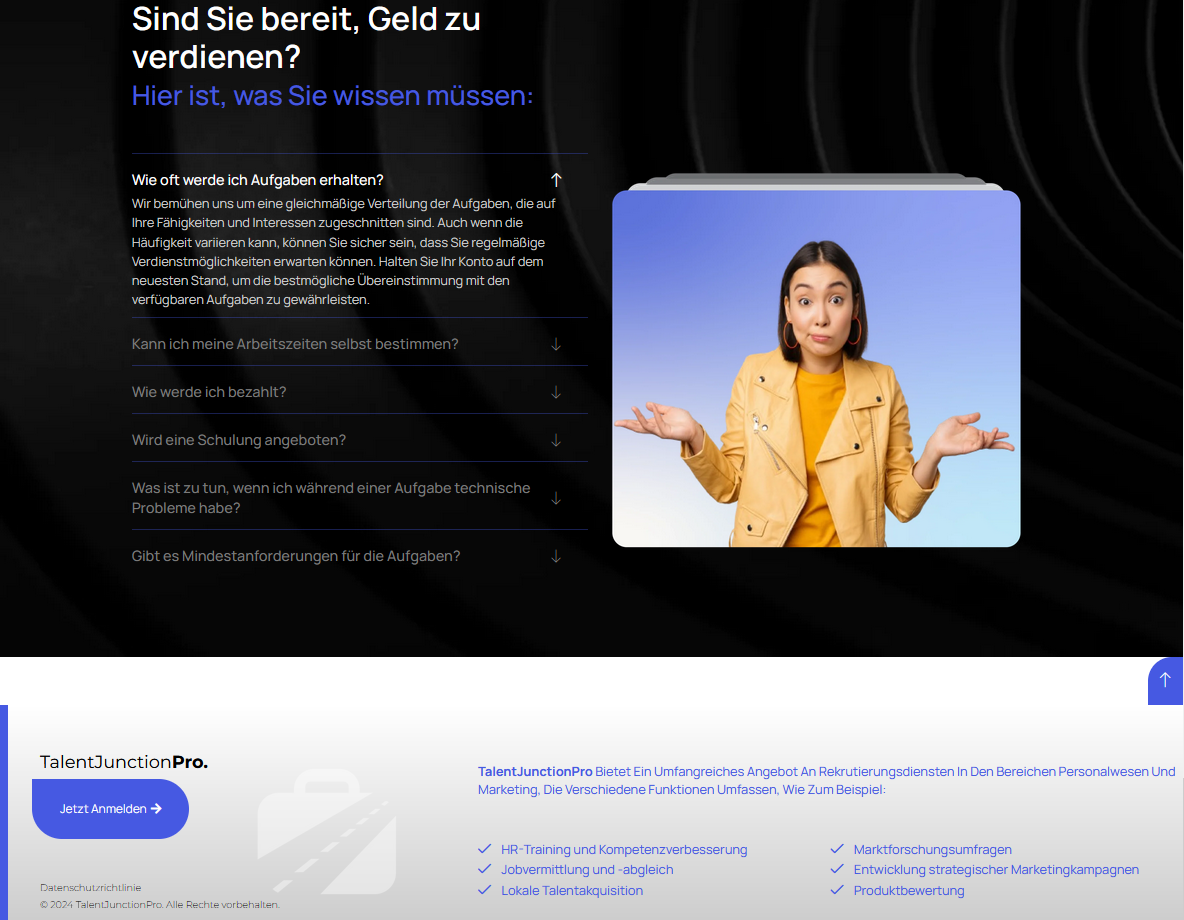Click the TalentJunctionPro. footer logo
Viewport: 1184px width, 920px height.
coord(124,761)
